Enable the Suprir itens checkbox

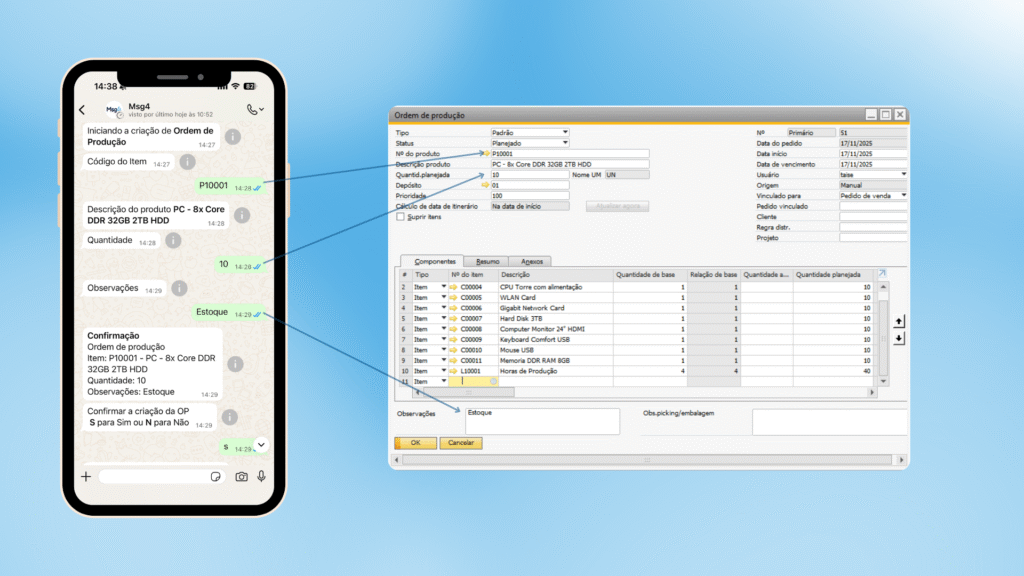pos(401,216)
